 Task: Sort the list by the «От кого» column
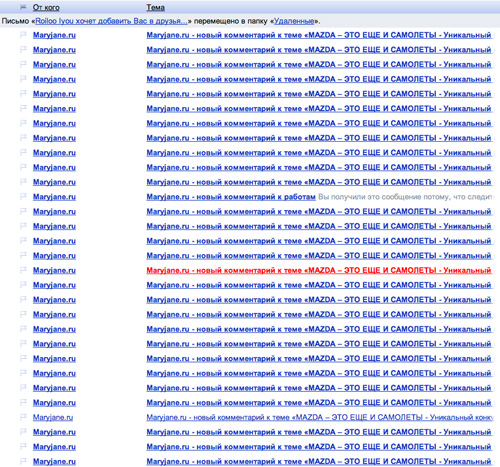click(x=46, y=7)
